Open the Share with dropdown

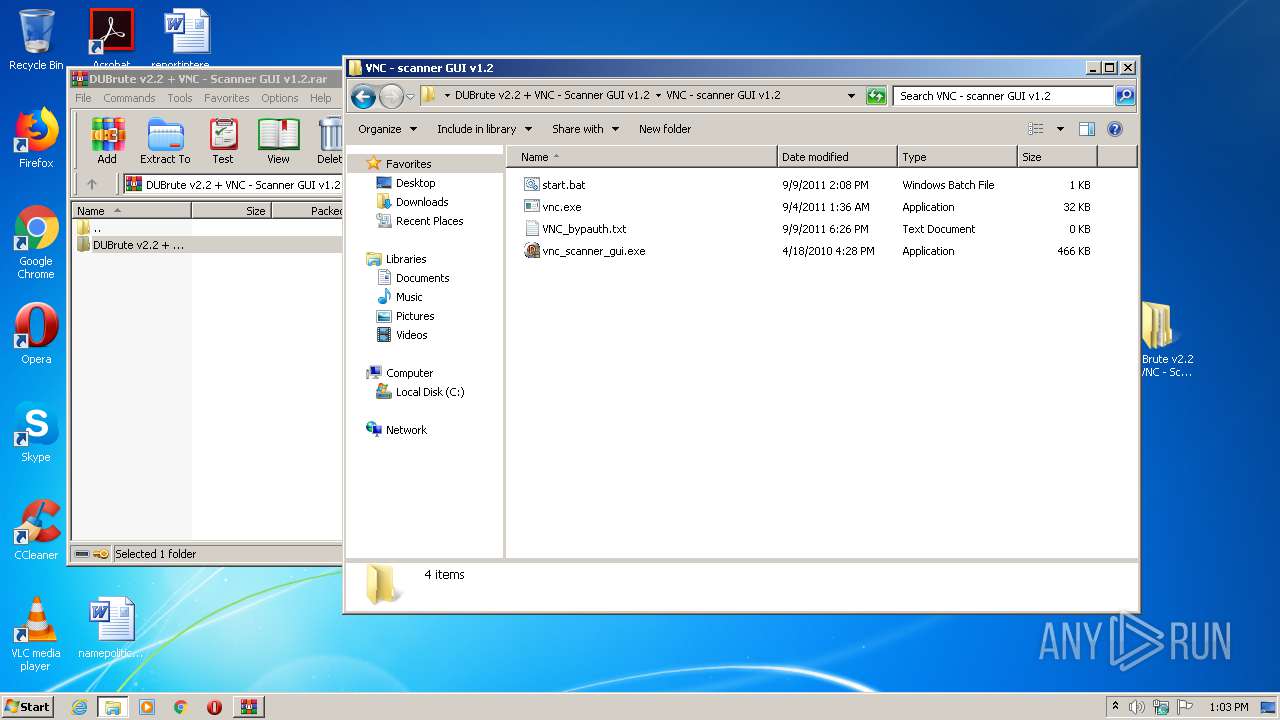[586, 129]
